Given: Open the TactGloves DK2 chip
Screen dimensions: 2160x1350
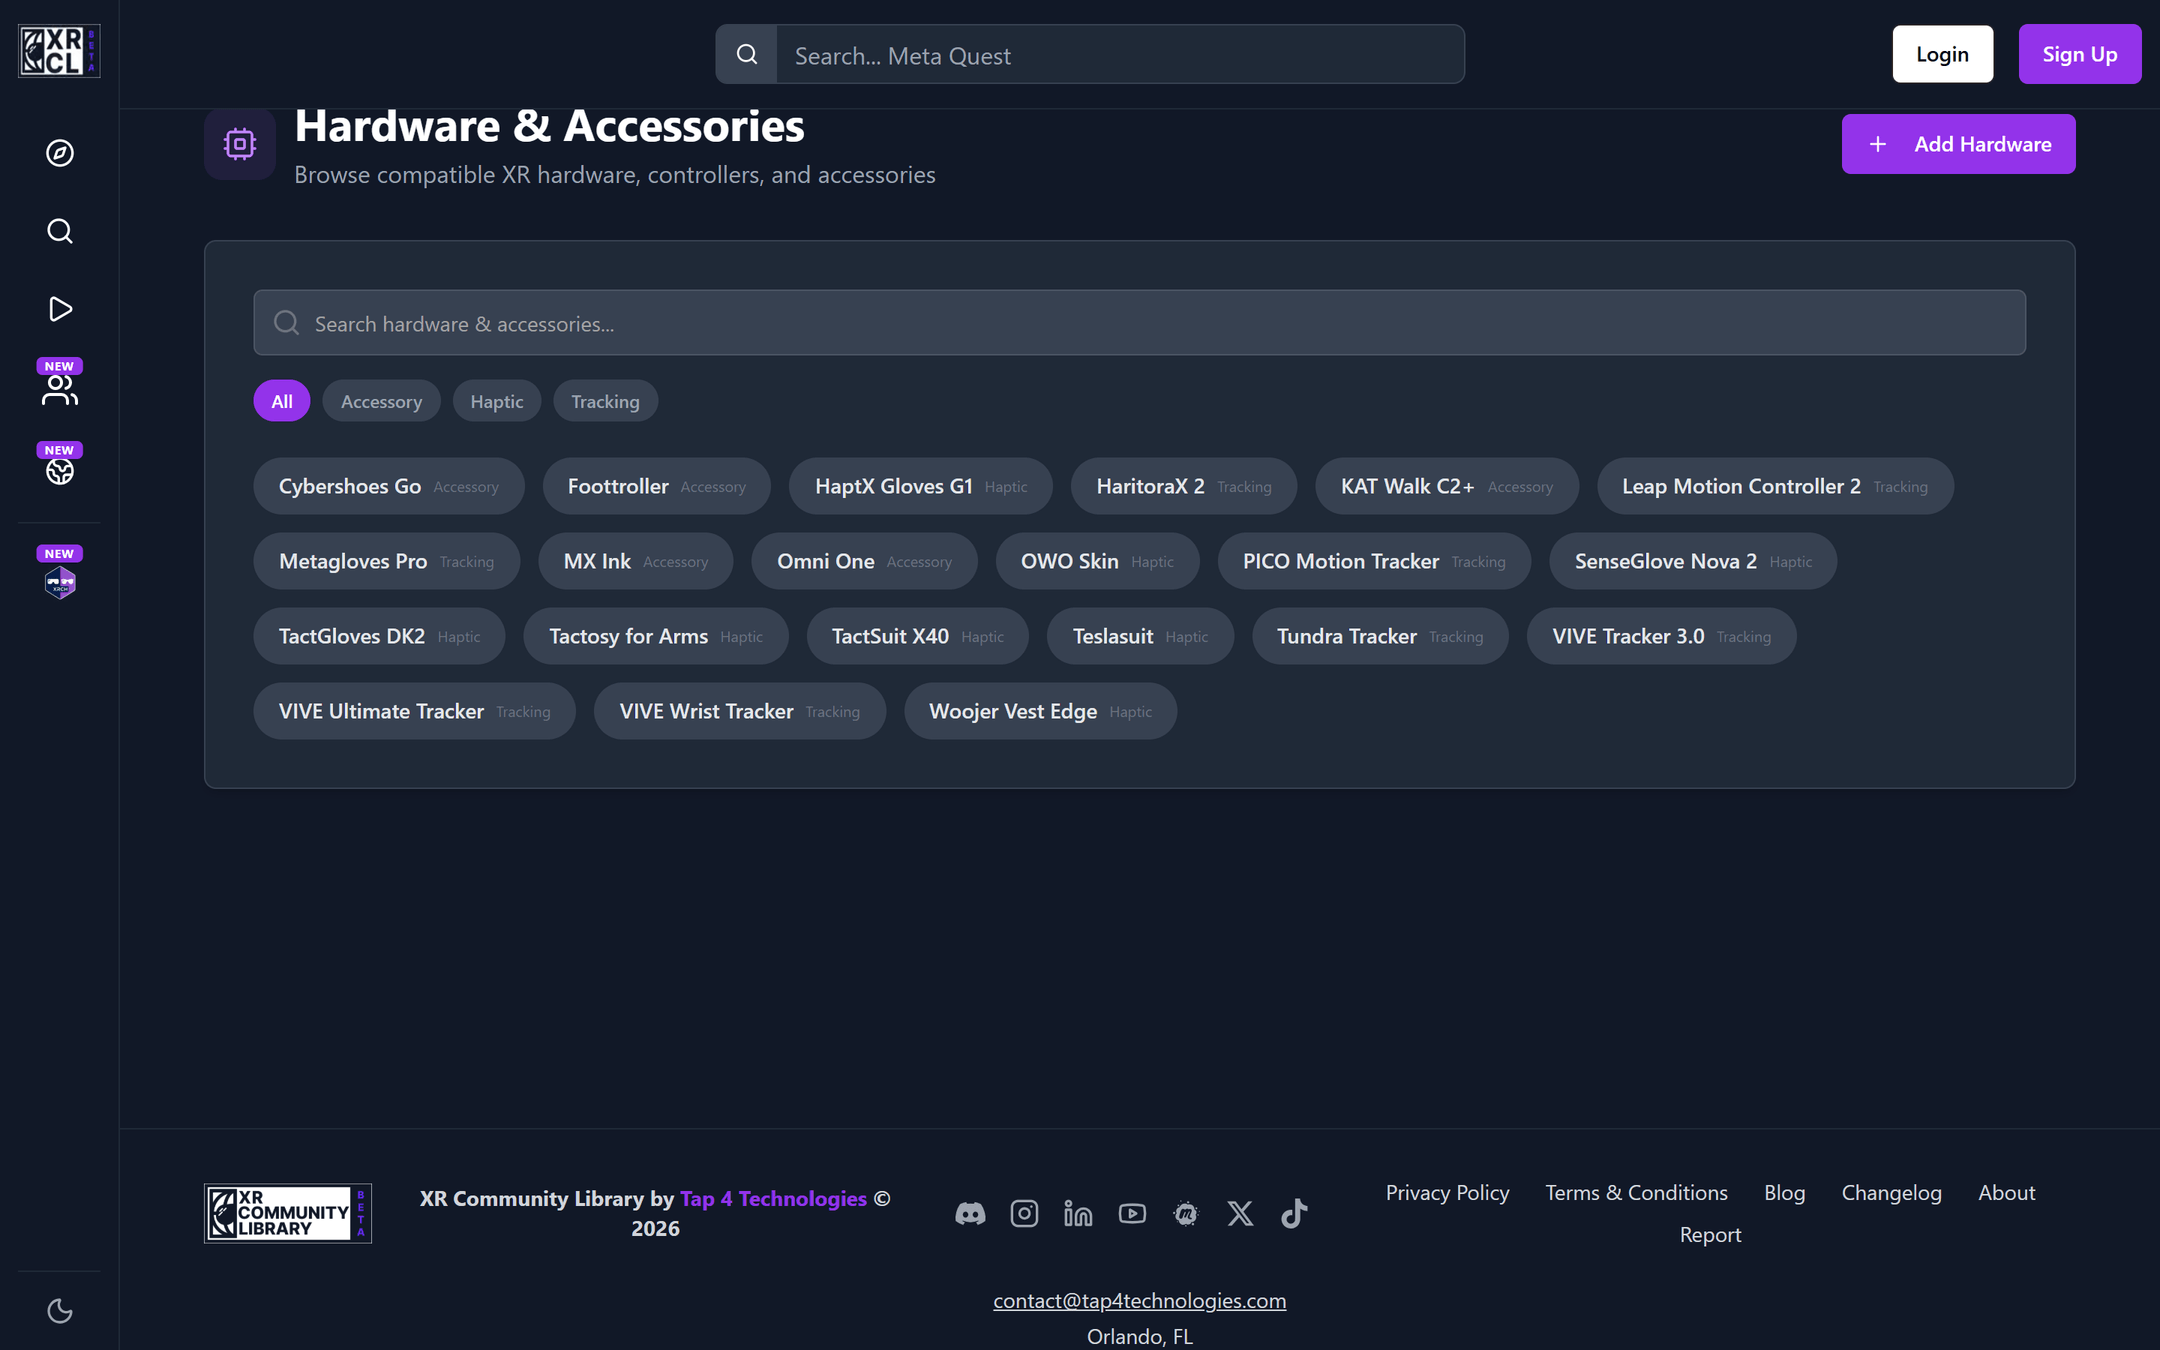Looking at the screenshot, I should click(x=379, y=636).
